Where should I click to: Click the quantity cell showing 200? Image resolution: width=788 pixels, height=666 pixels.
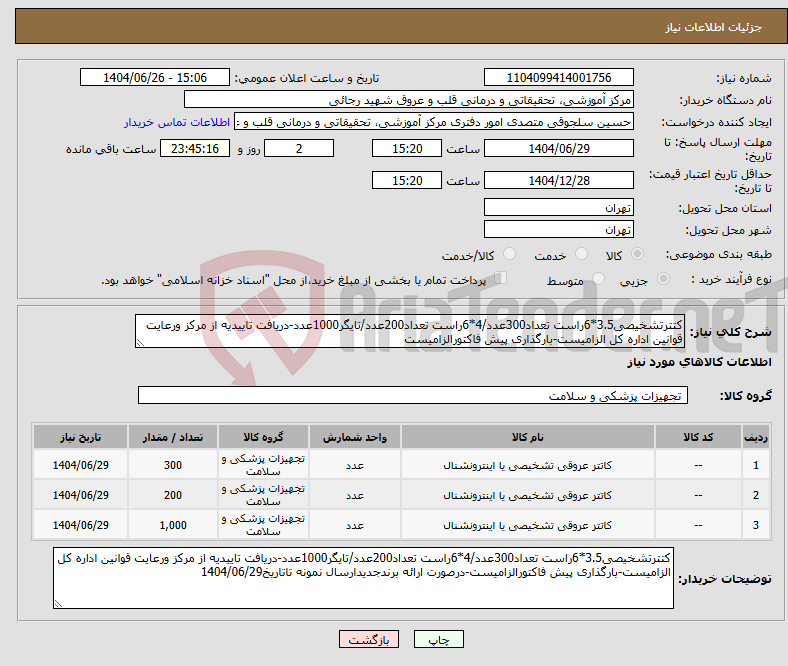173,495
